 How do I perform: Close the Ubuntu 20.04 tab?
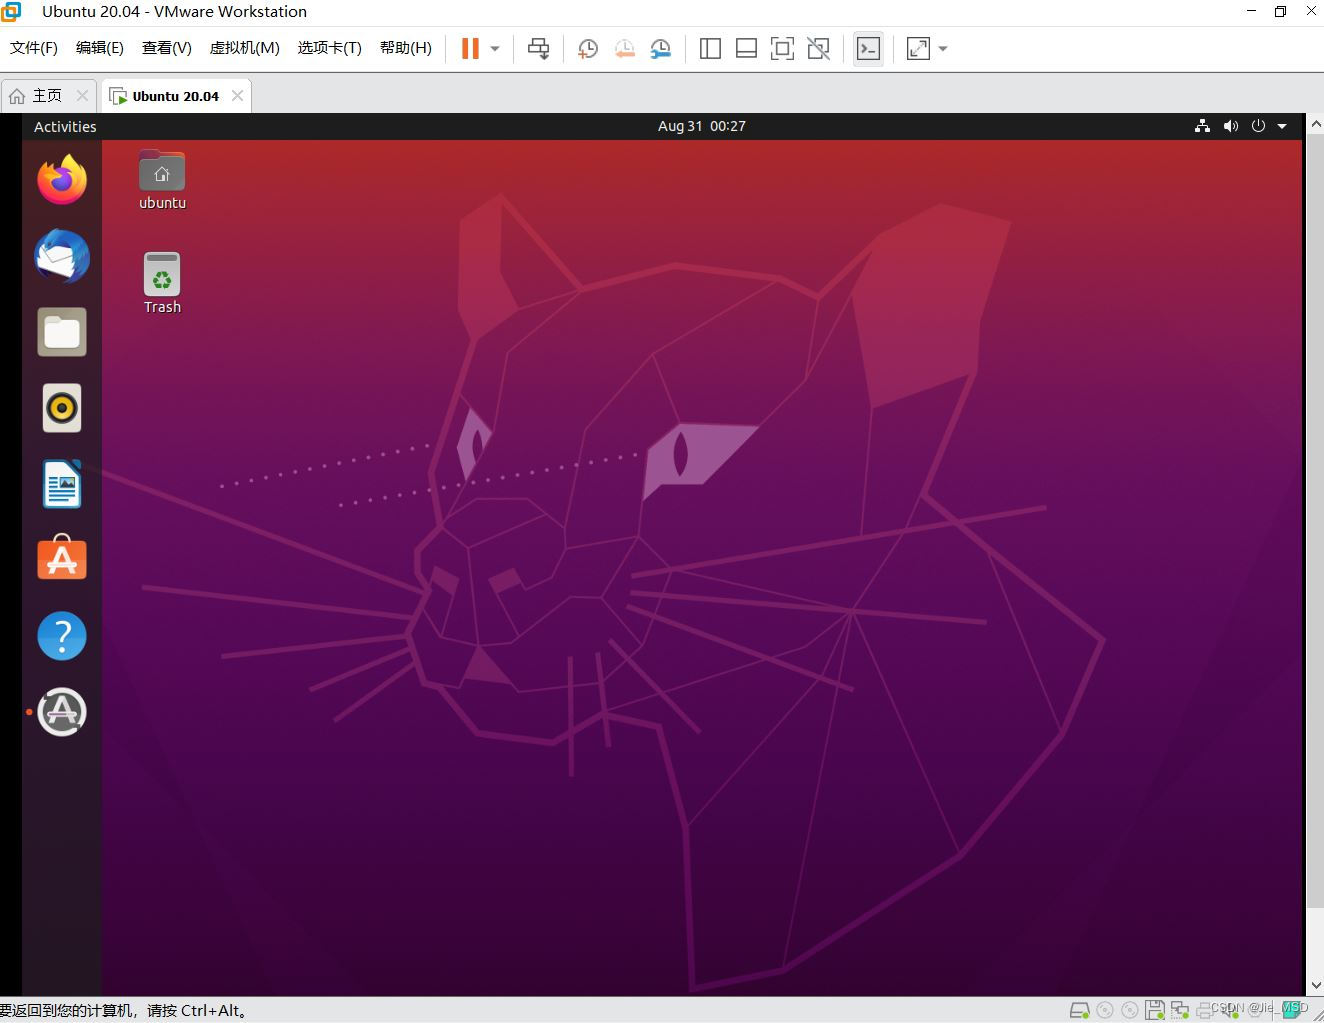tap(237, 96)
